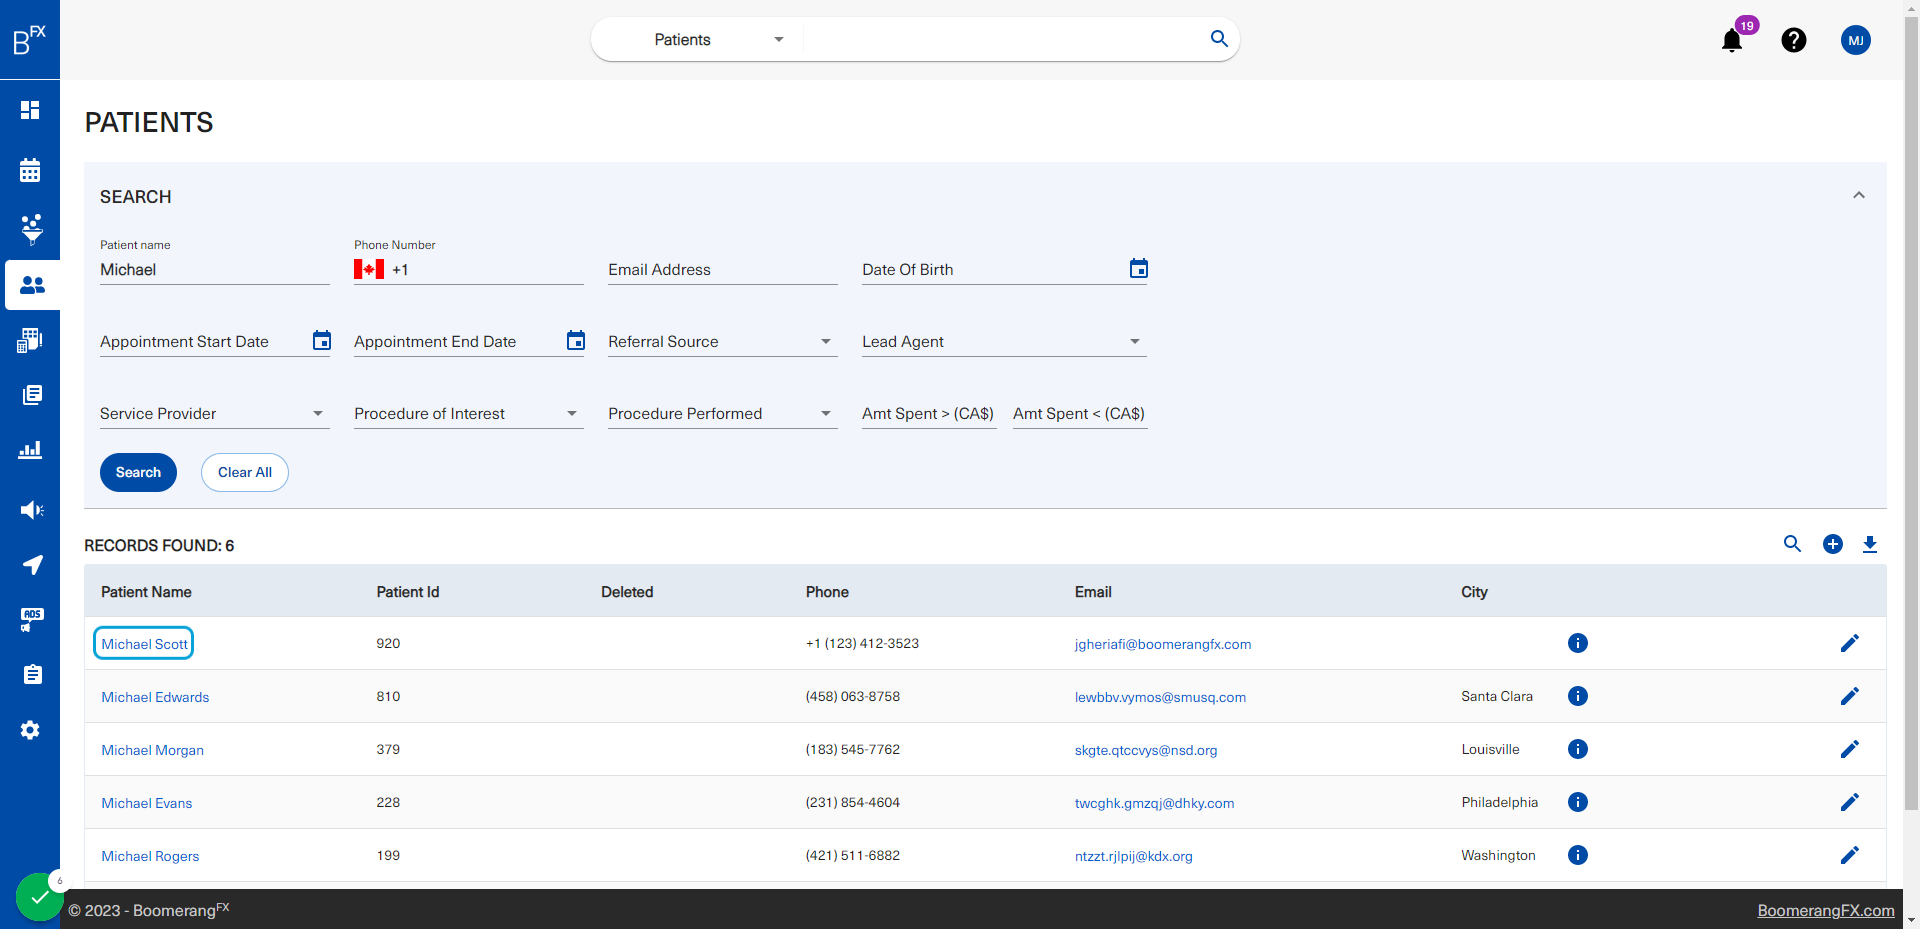Open the Patients search category dropdown
This screenshot has width=1920, height=929.
[x=718, y=40]
